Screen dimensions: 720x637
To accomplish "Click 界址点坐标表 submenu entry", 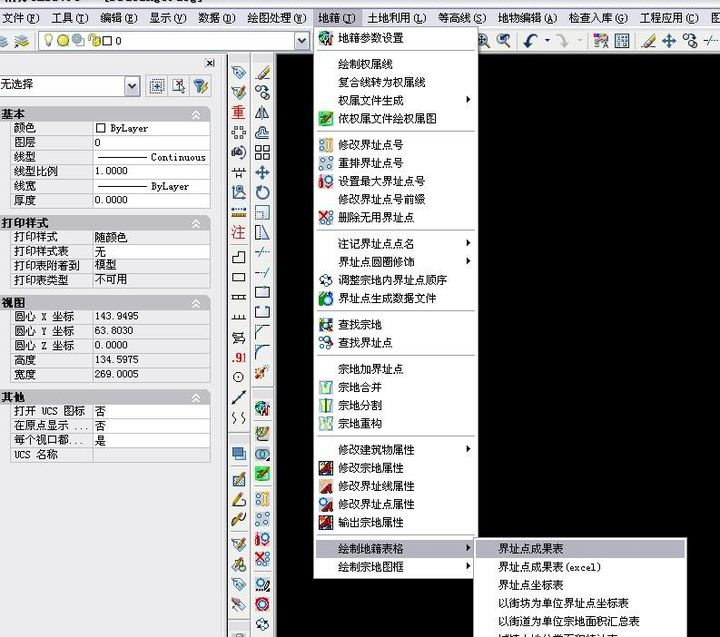I will (x=580, y=585).
